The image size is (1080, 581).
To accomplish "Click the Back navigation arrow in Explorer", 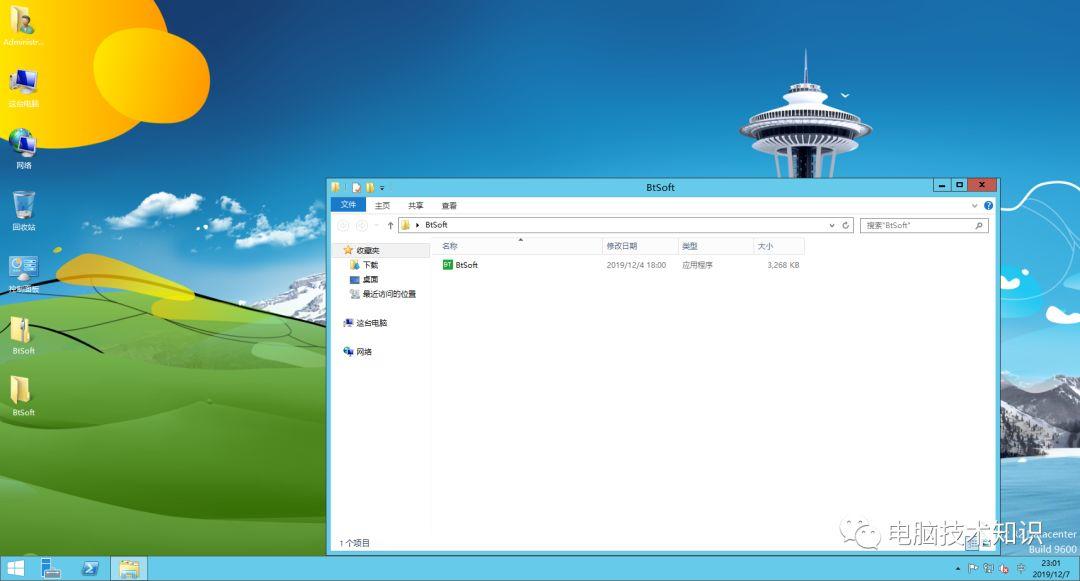I will [x=343, y=225].
